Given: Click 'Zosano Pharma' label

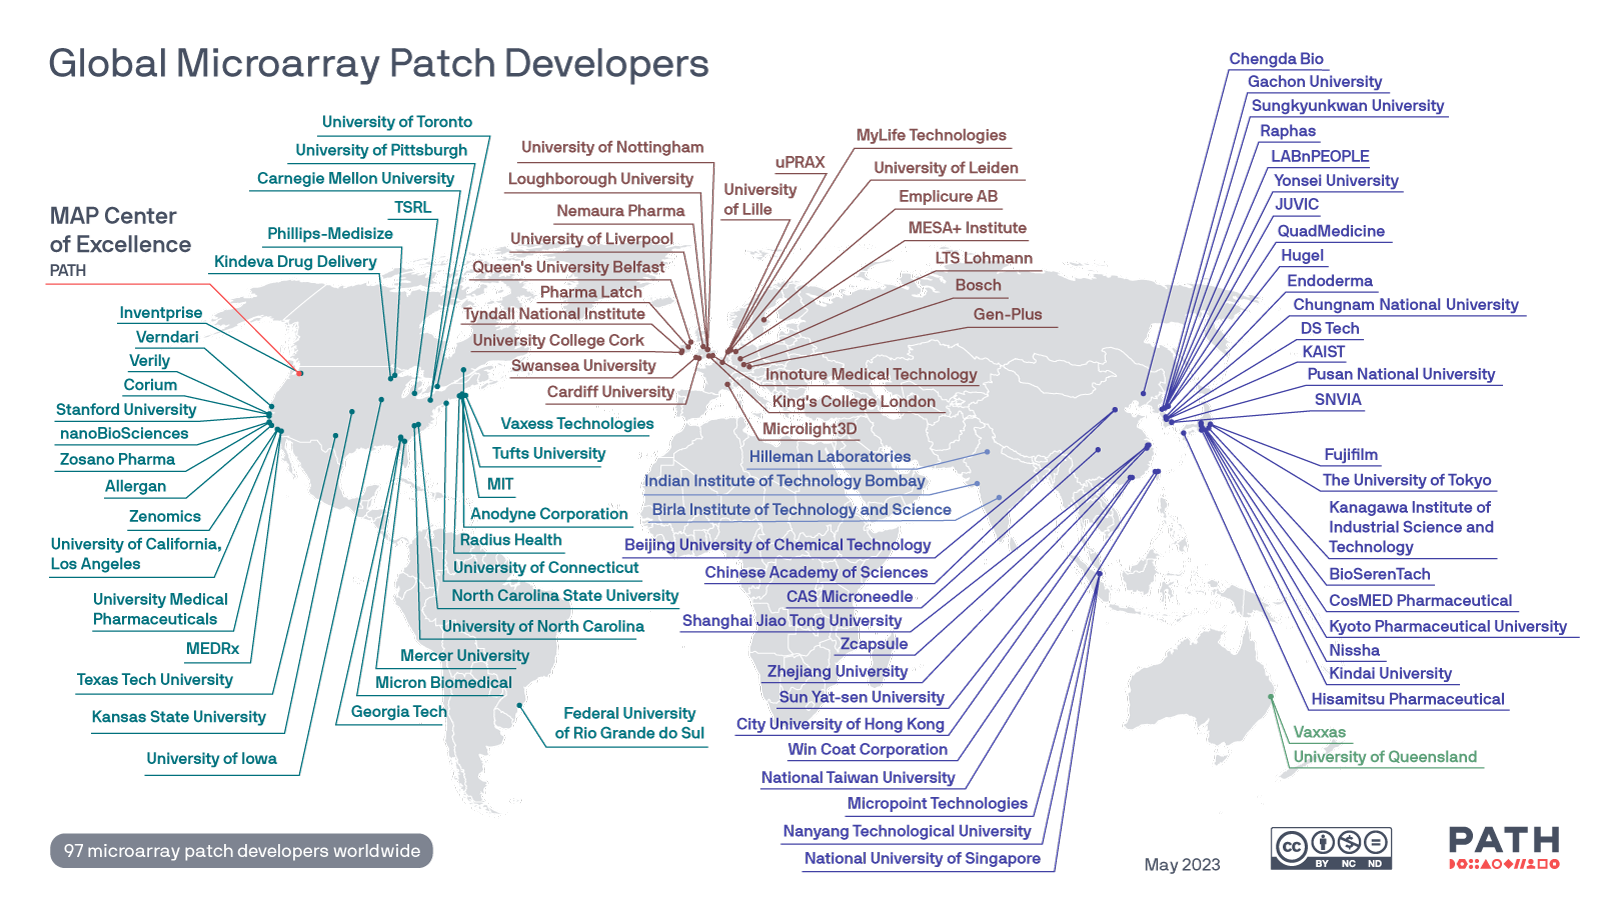Looking at the screenshot, I should [117, 460].
